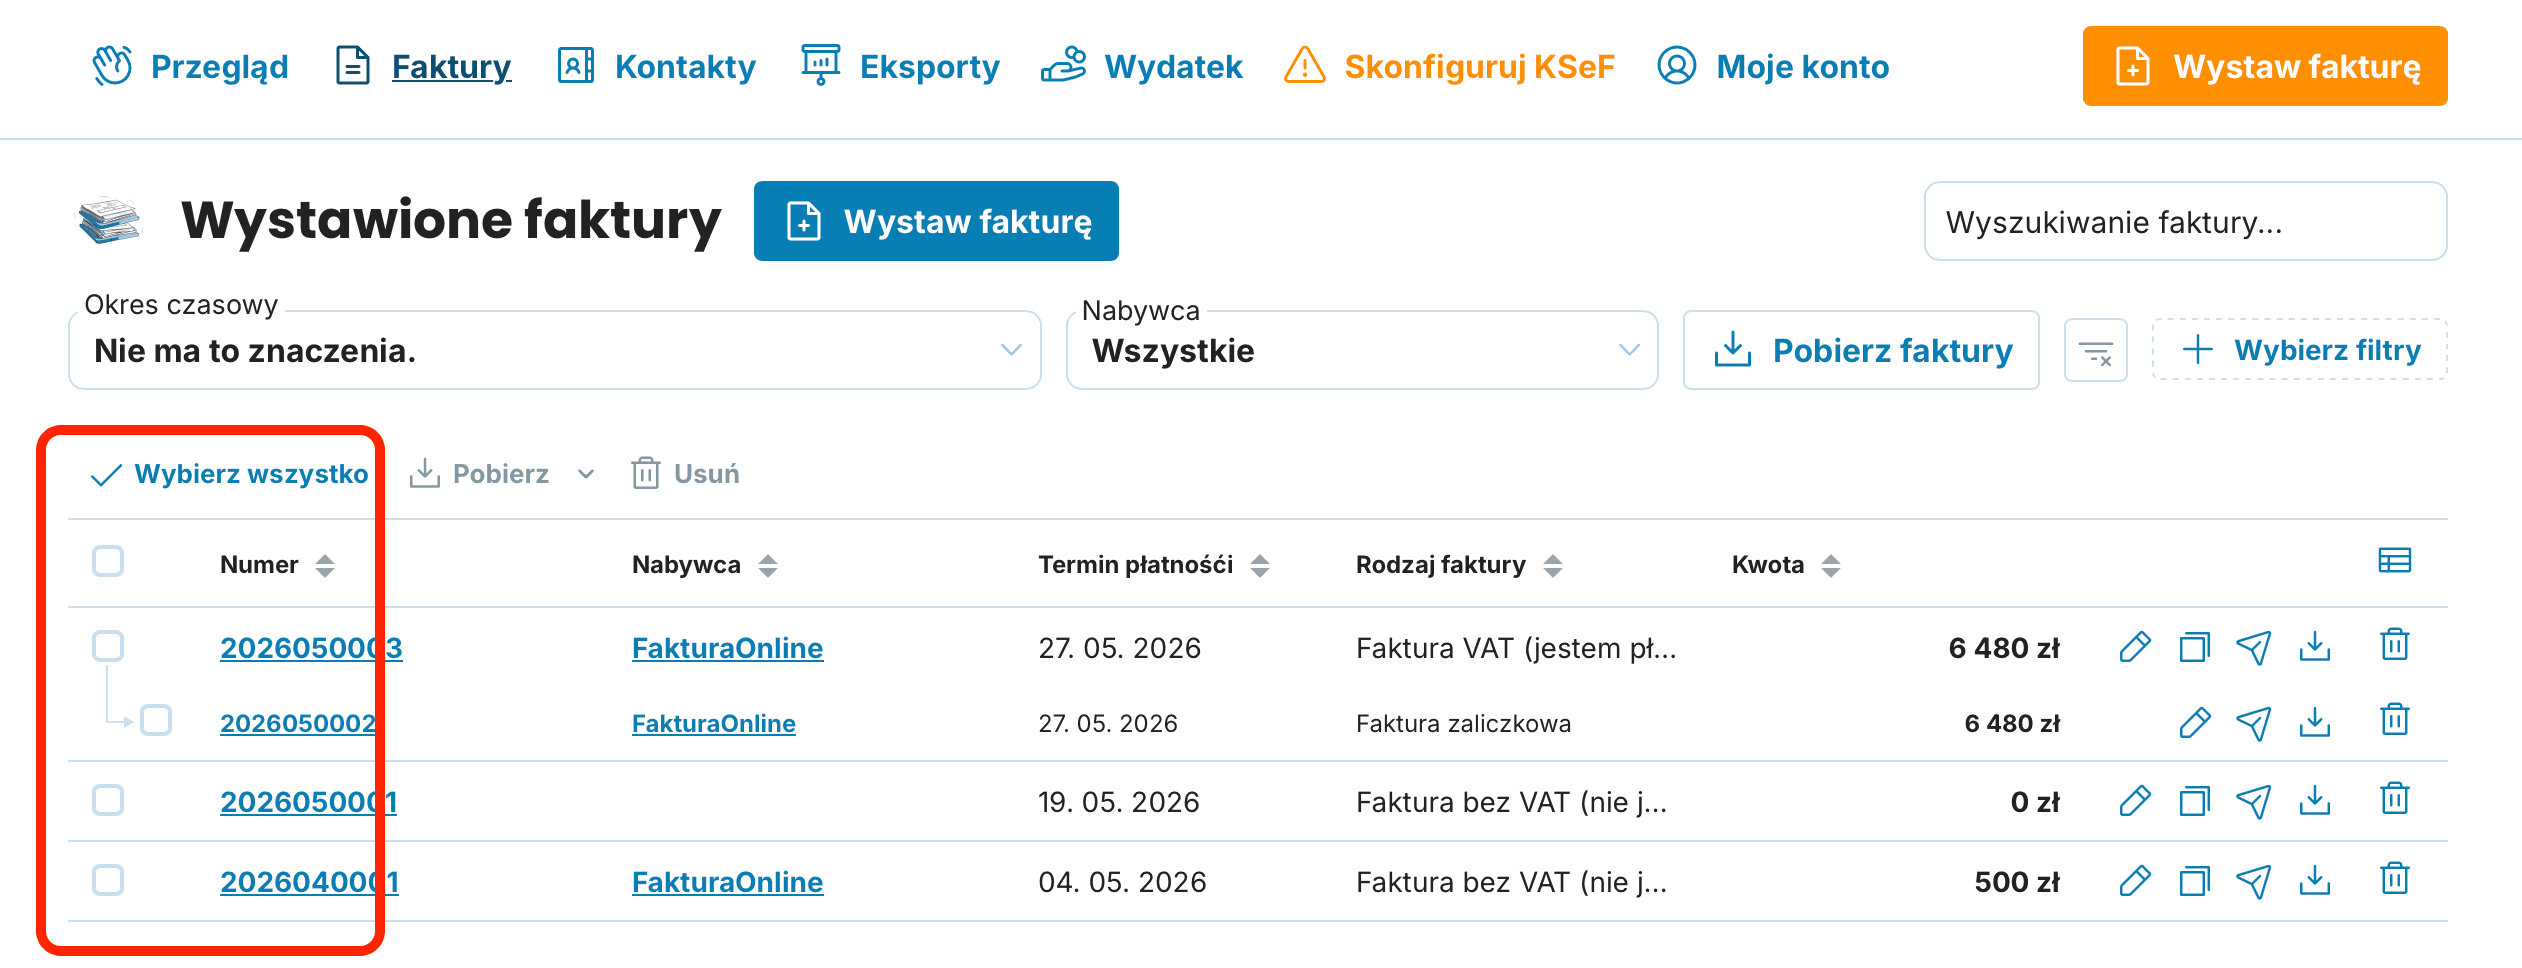Viewport: 2522px width, 968px height.
Task: Open the Okres czasowy dropdown
Action: (x=555, y=350)
